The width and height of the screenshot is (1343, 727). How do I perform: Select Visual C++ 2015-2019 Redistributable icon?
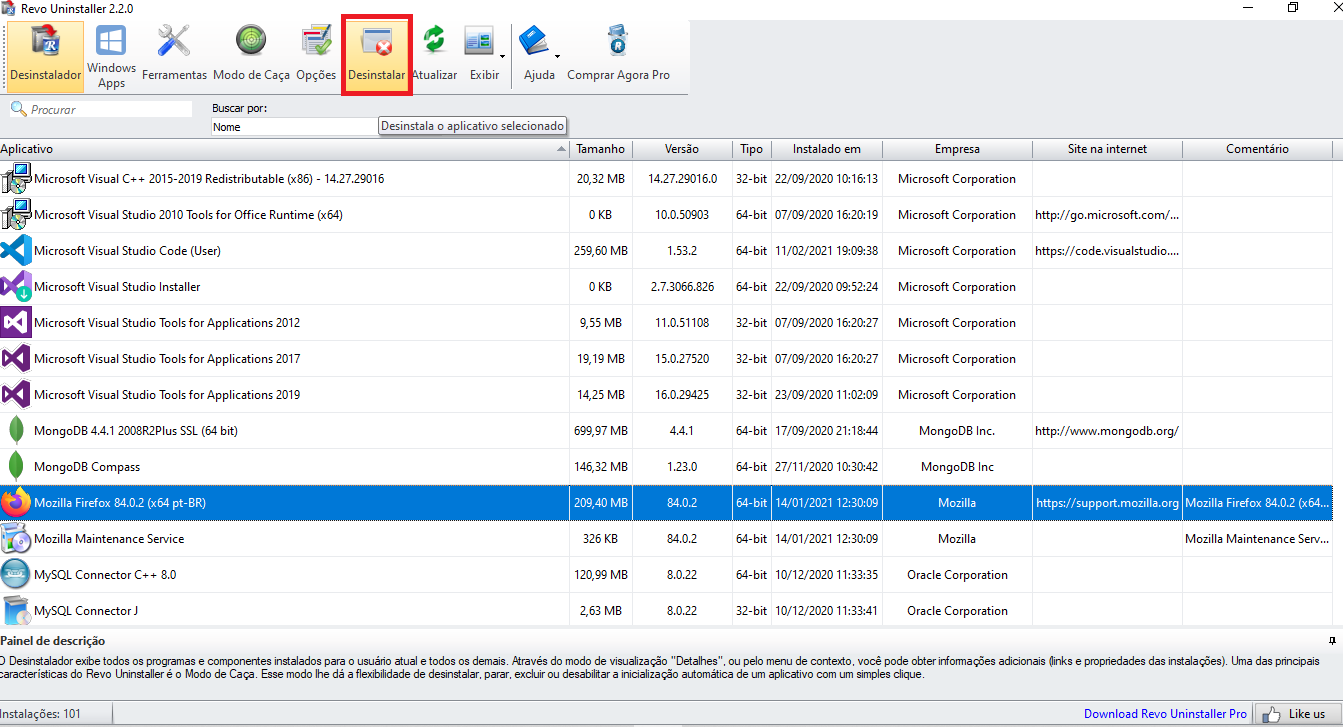tap(16, 179)
